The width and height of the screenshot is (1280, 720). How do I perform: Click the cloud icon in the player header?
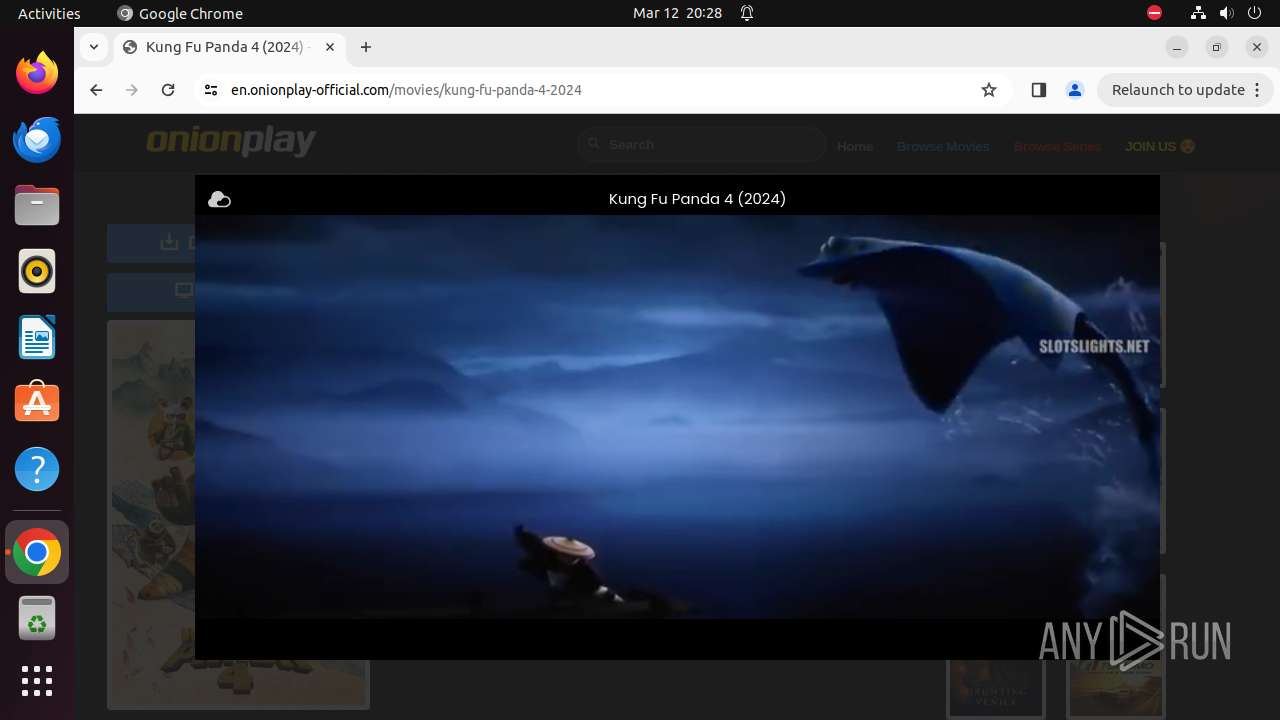(219, 200)
